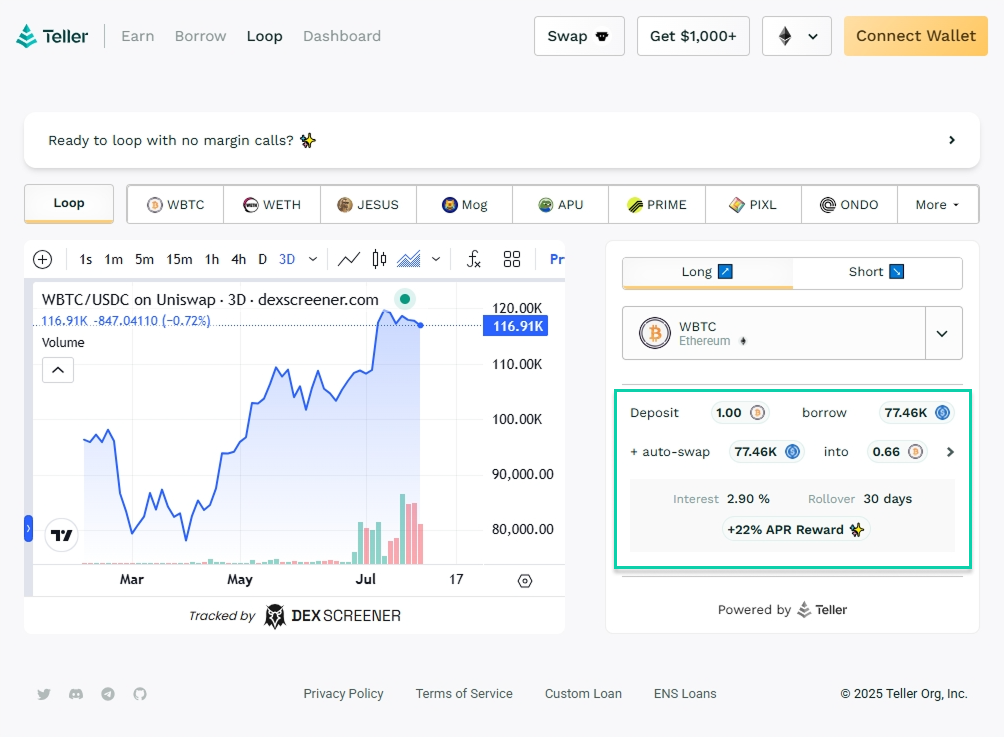The image size is (1004, 737).
Task: Click the +22% APR Reward badge
Action: click(x=795, y=530)
